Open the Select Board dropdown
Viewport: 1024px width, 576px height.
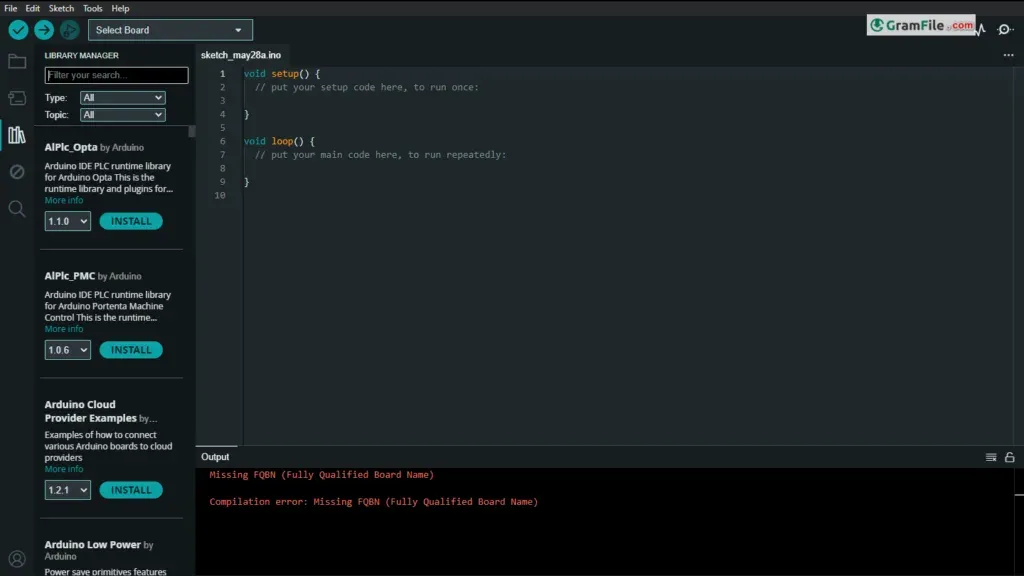(170, 30)
